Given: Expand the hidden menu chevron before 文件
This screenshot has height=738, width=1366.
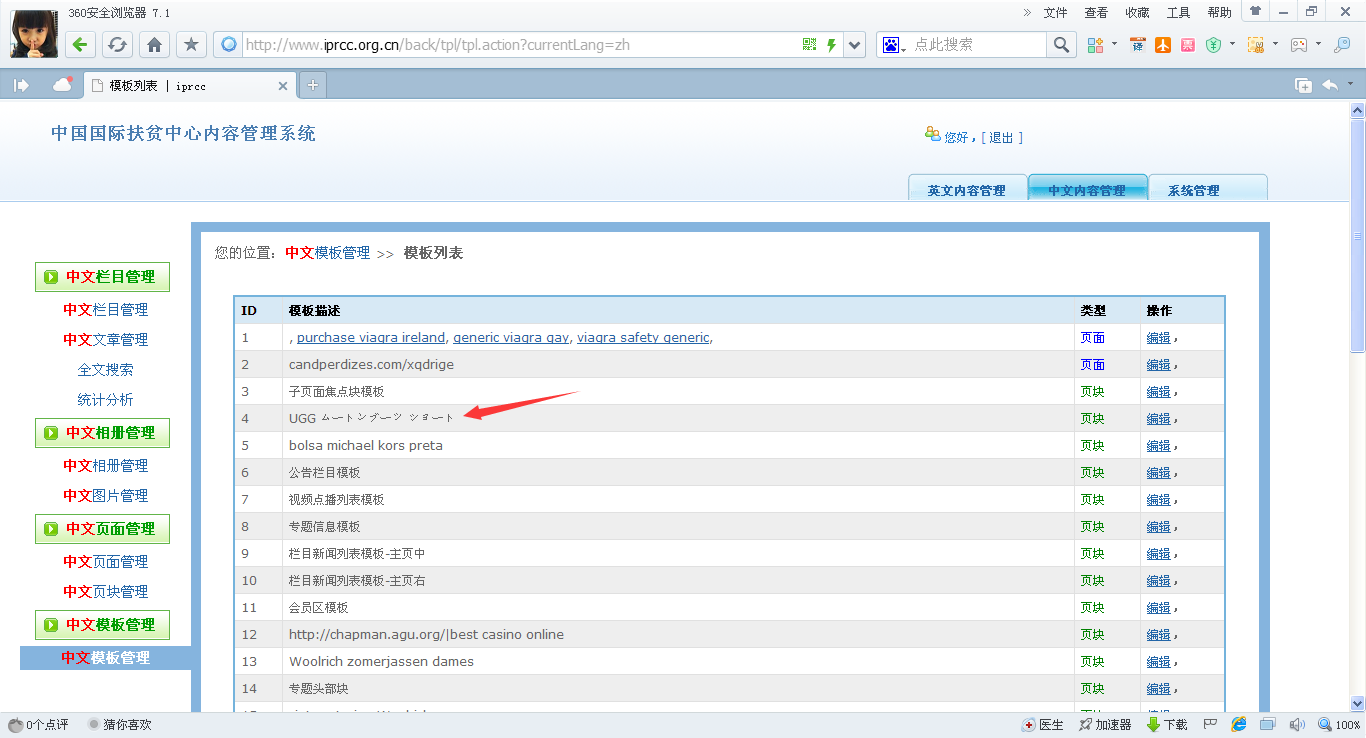Looking at the screenshot, I should tap(1027, 13).
